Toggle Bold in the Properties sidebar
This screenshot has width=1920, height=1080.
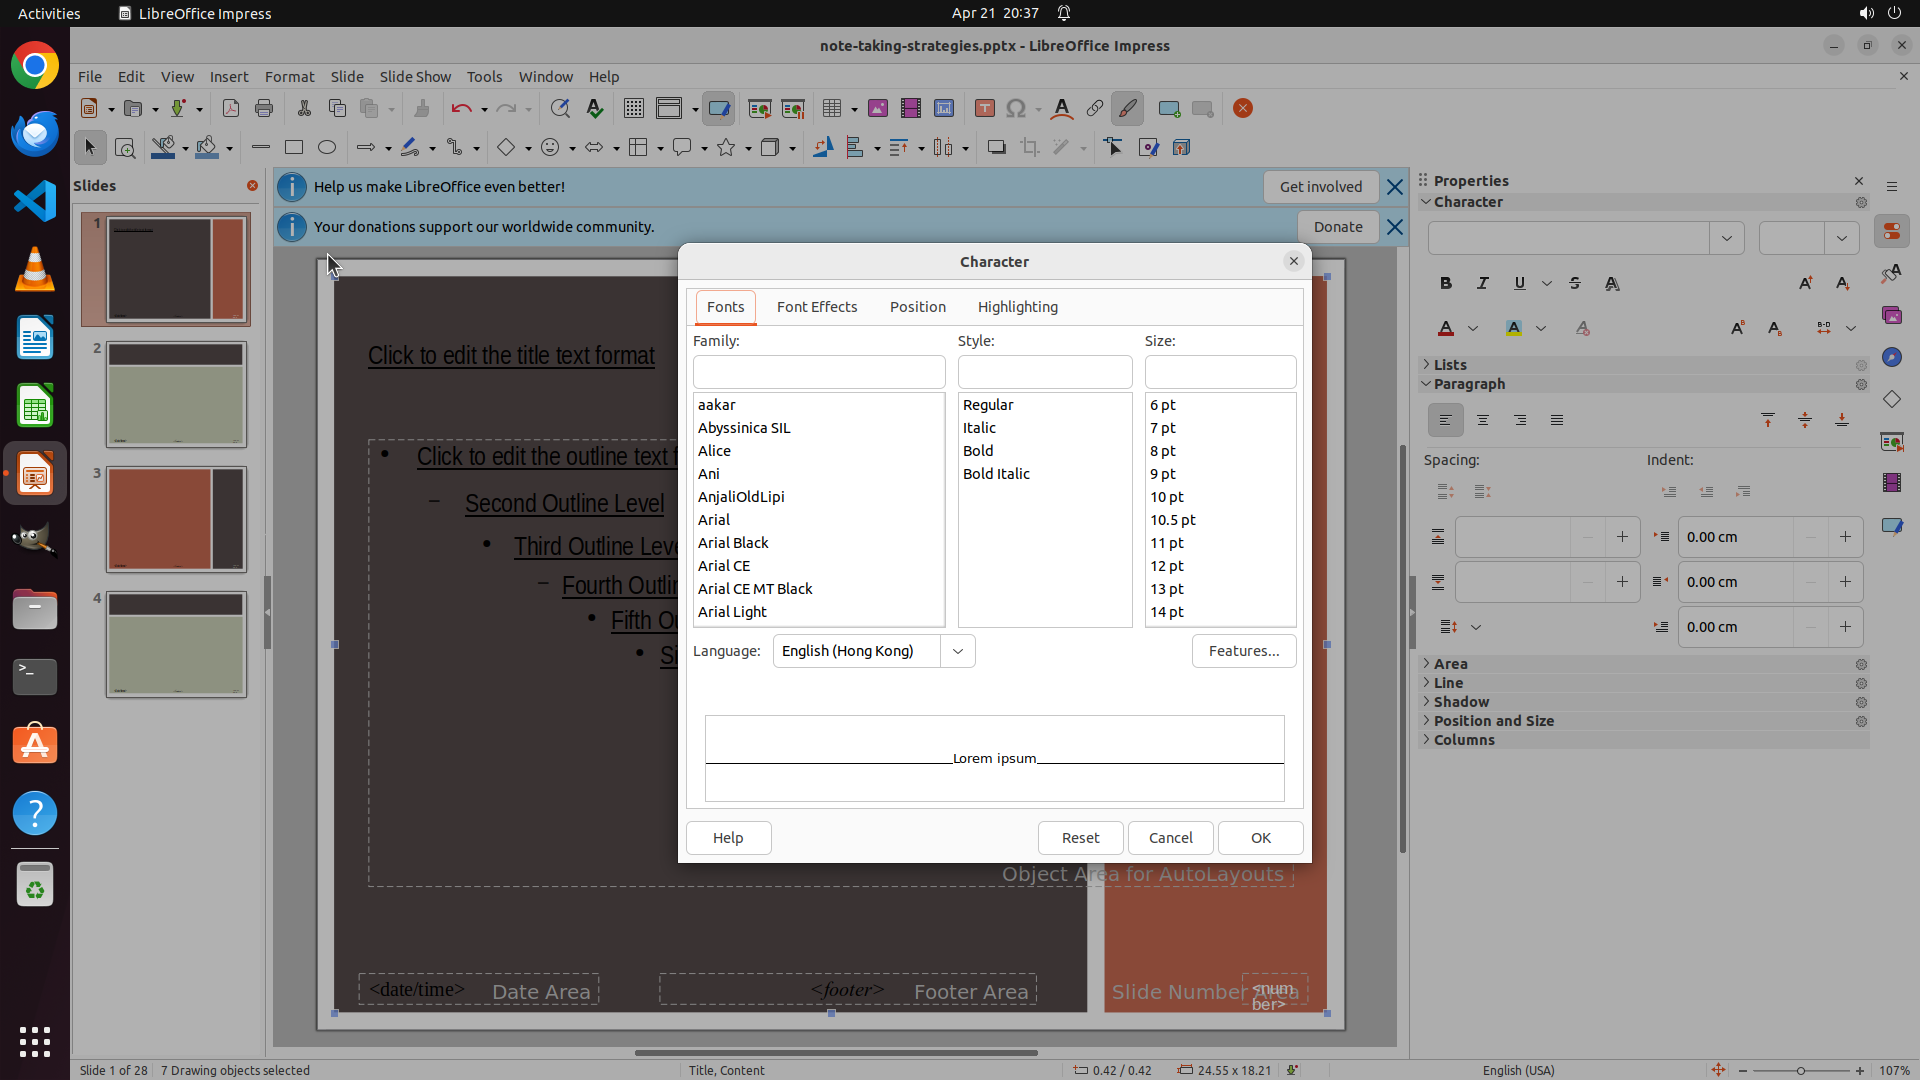1446,284
